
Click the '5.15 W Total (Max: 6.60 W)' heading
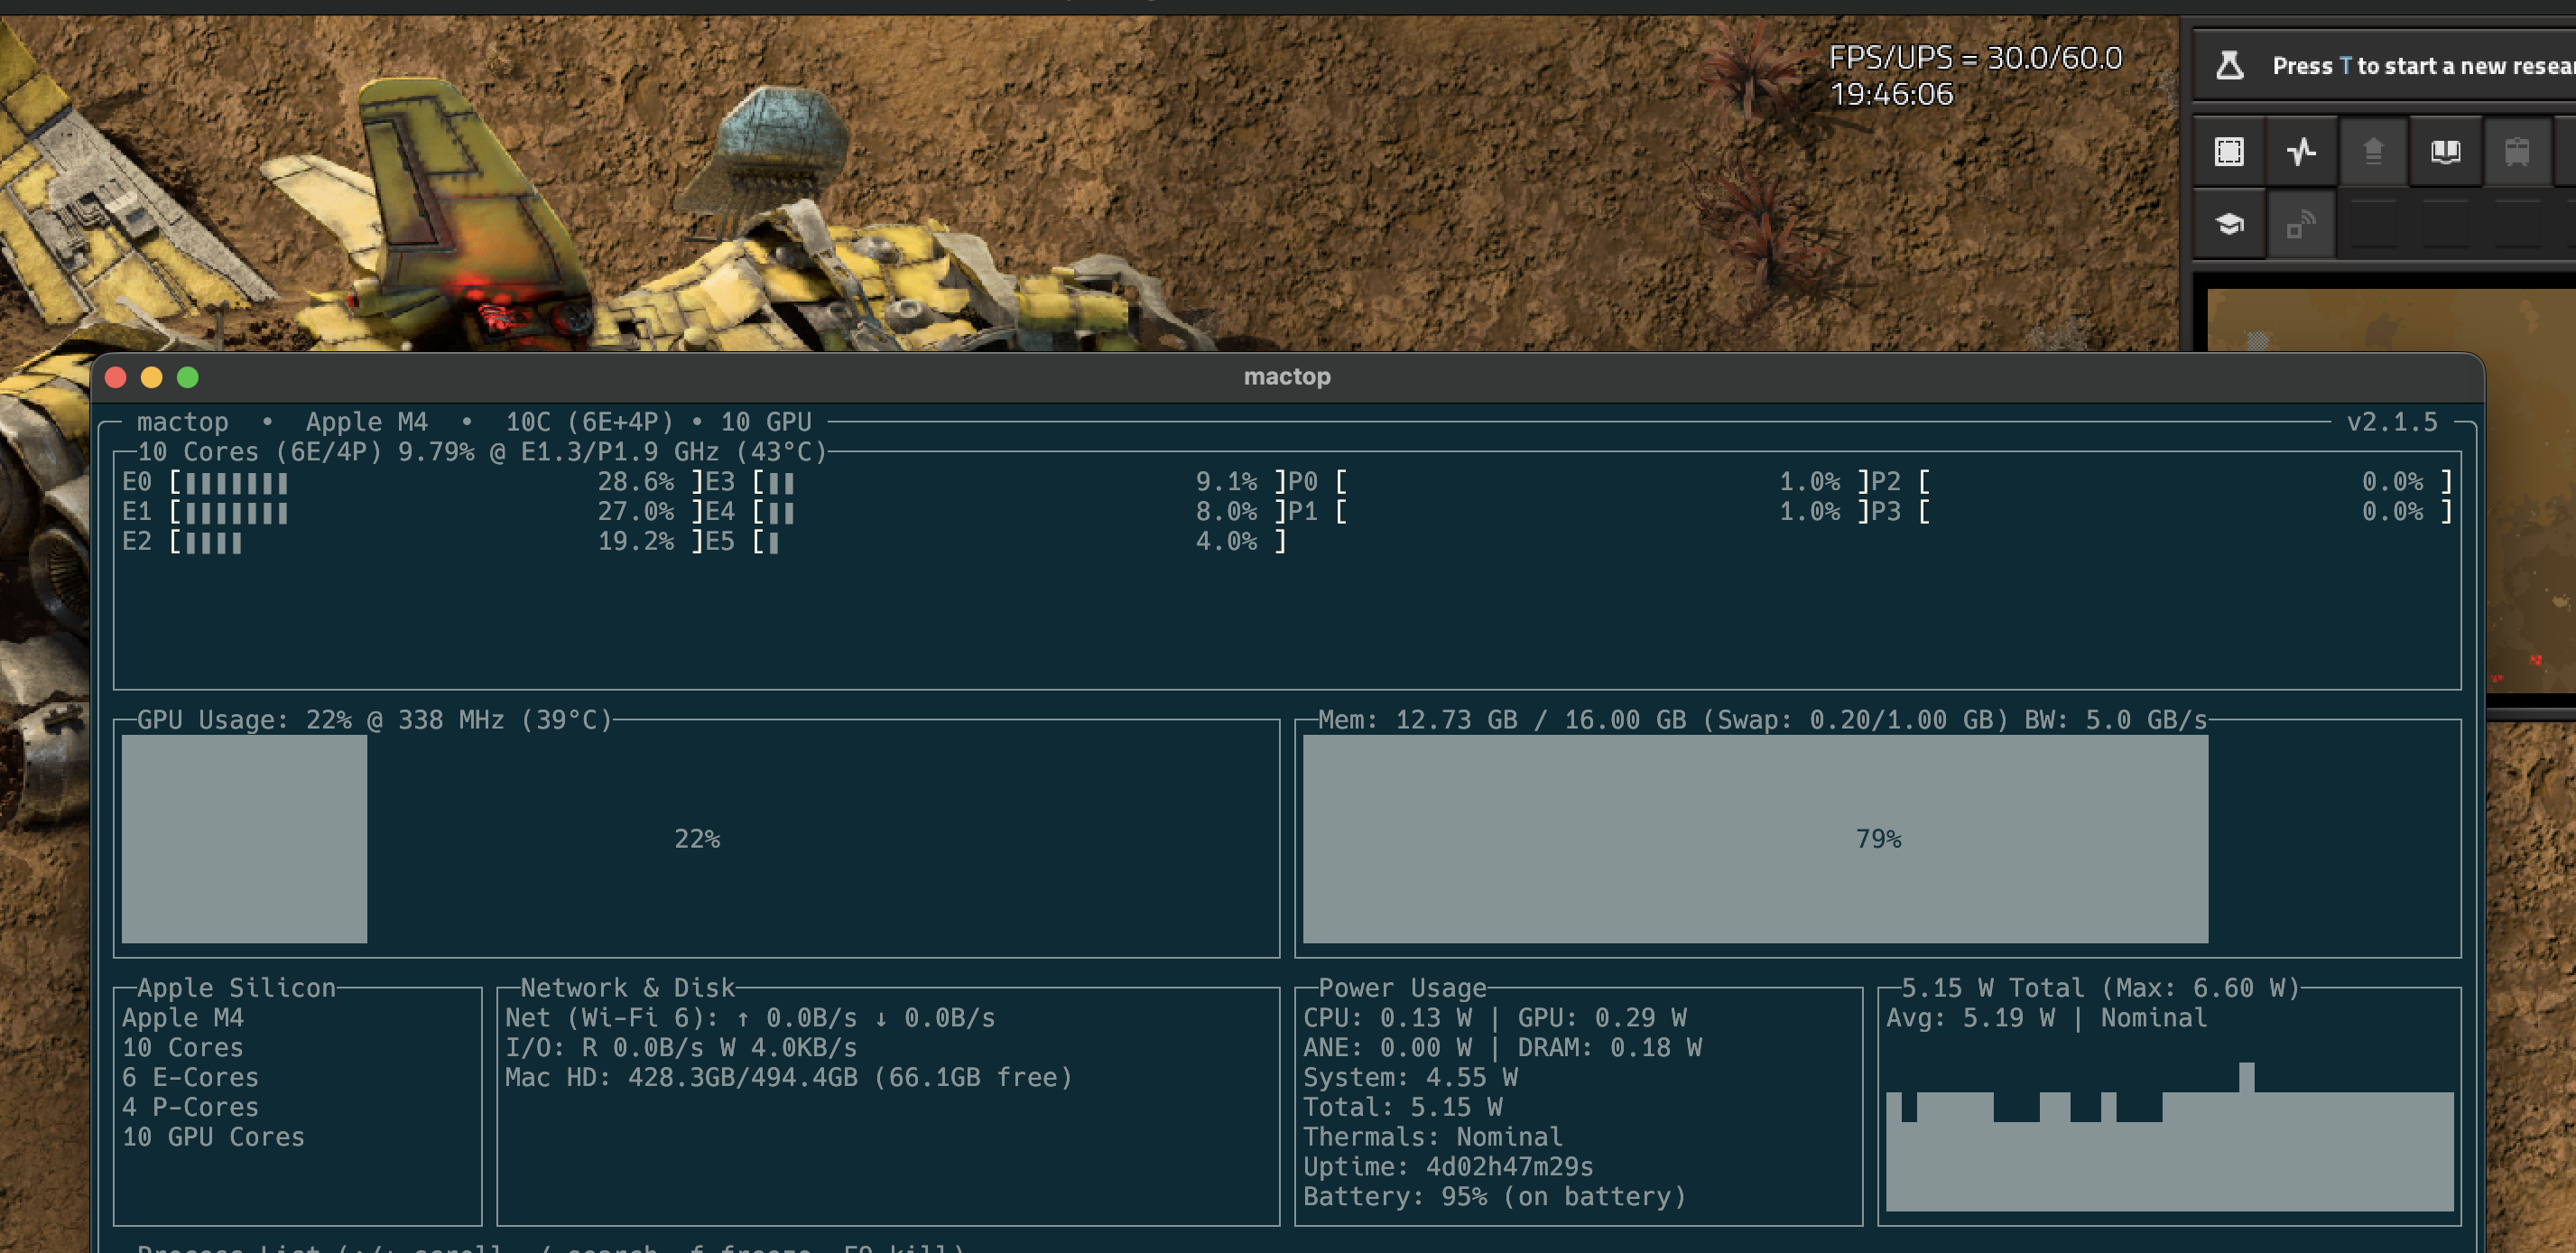(2100, 988)
